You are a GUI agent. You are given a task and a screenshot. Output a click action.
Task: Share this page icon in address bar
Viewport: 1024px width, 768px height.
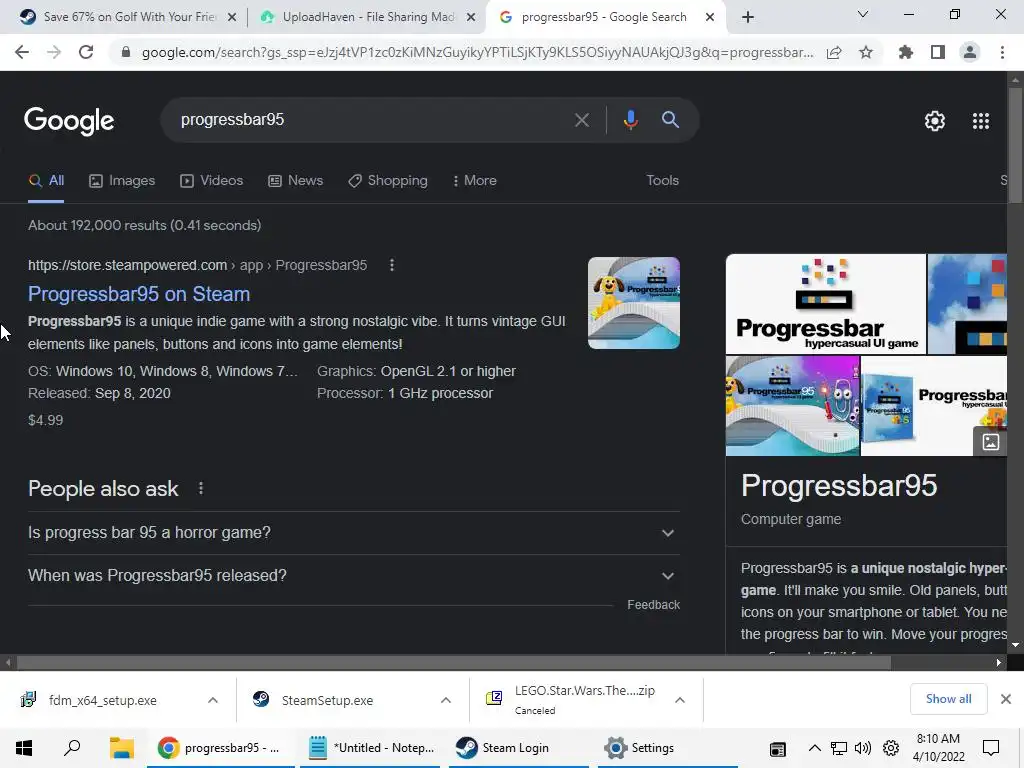tap(834, 52)
